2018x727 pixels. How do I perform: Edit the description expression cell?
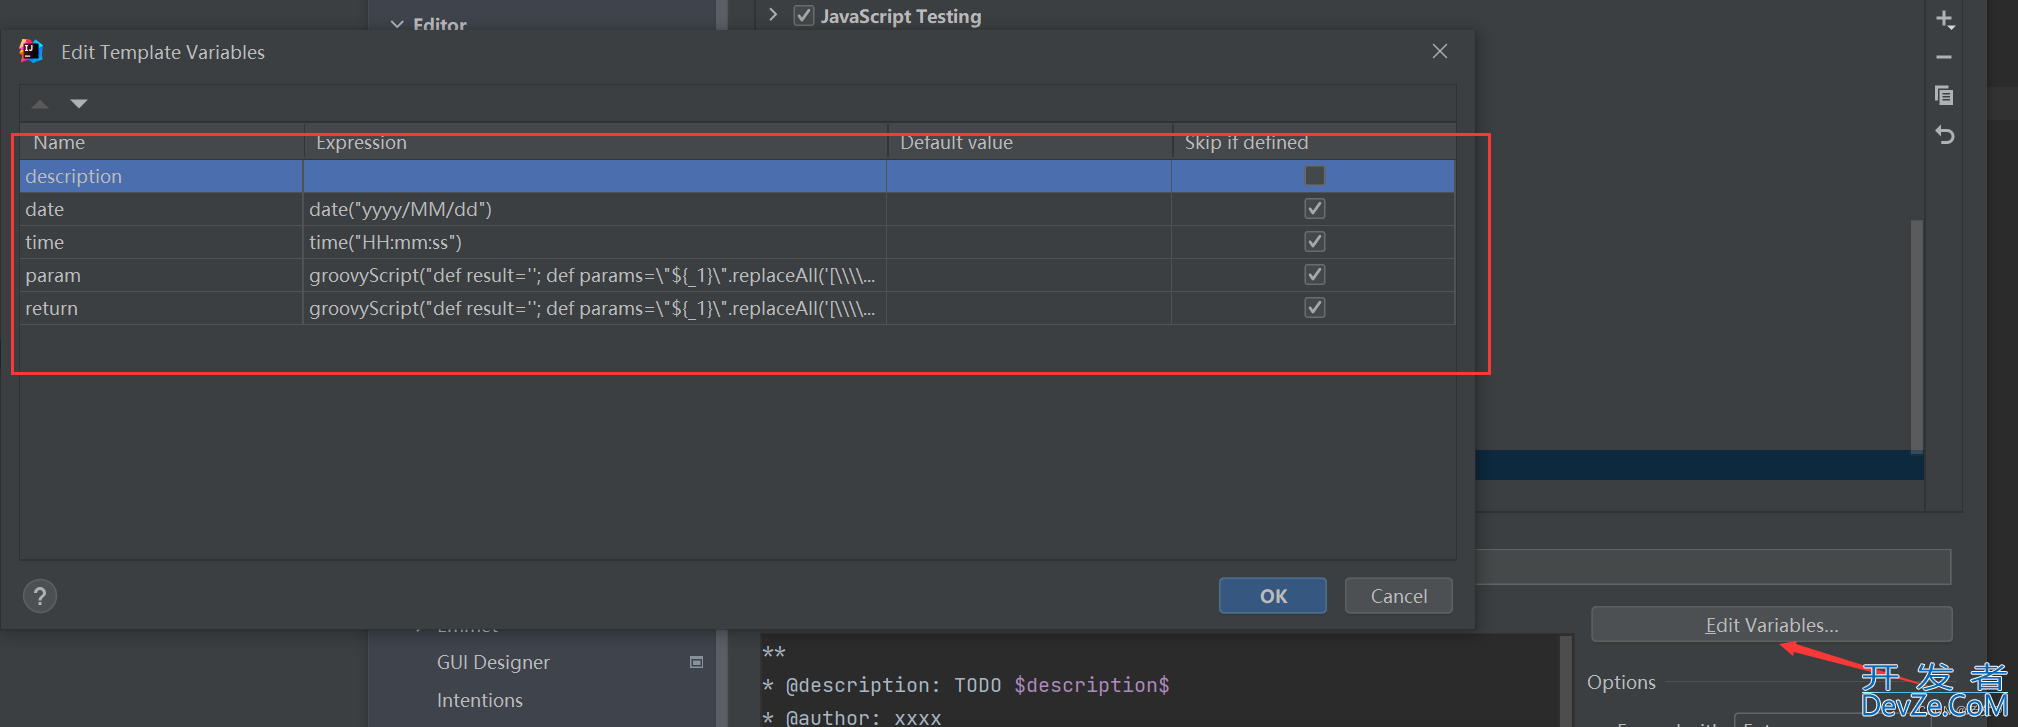point(595,176)
